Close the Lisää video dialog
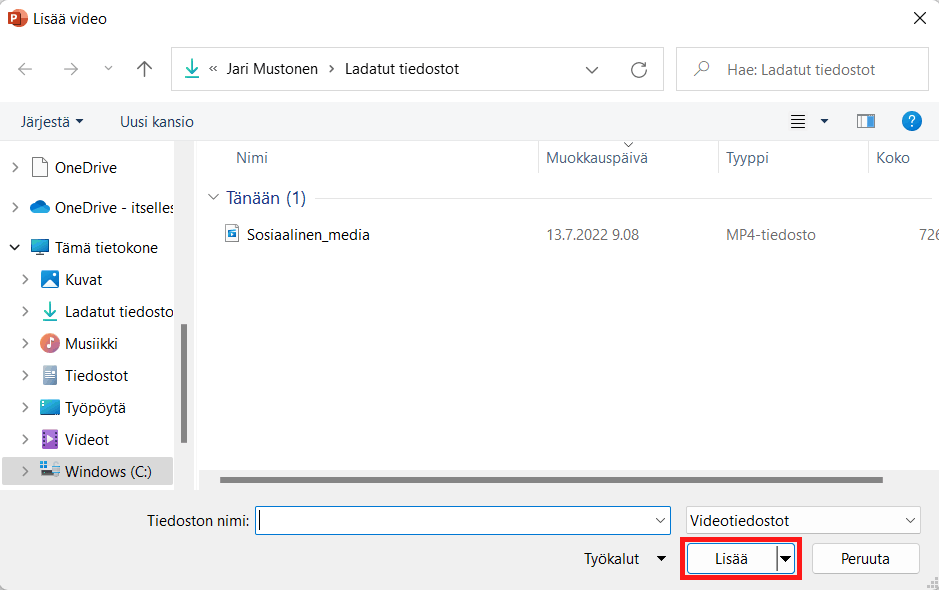Viewport: 939px width, 590px height. pyautogui.click(x=920, y=19)
